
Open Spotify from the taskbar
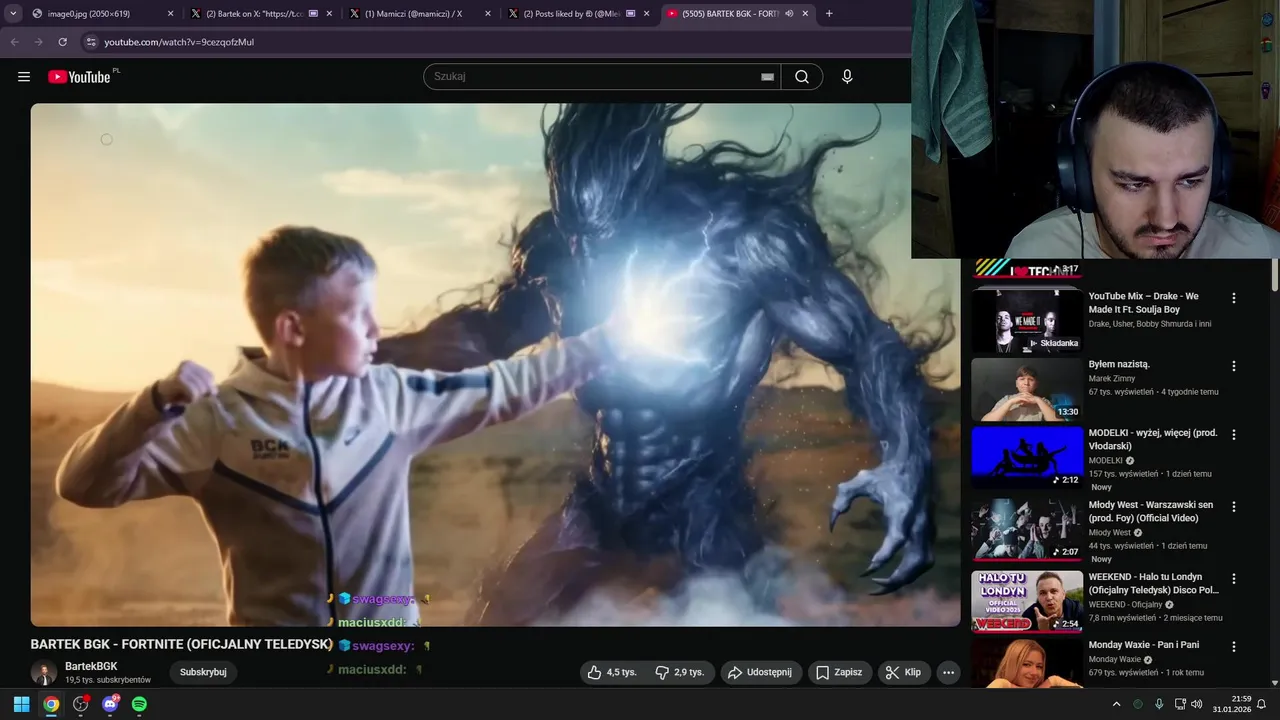point(139,704)
